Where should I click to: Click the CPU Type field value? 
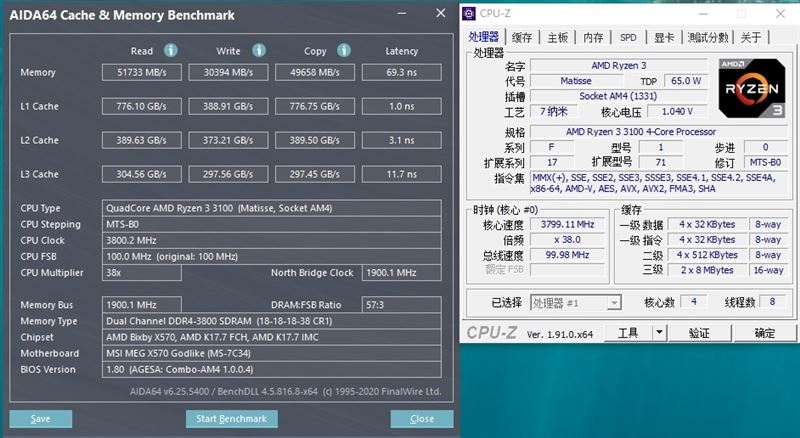pyautogui.click(x=271, y=208)
